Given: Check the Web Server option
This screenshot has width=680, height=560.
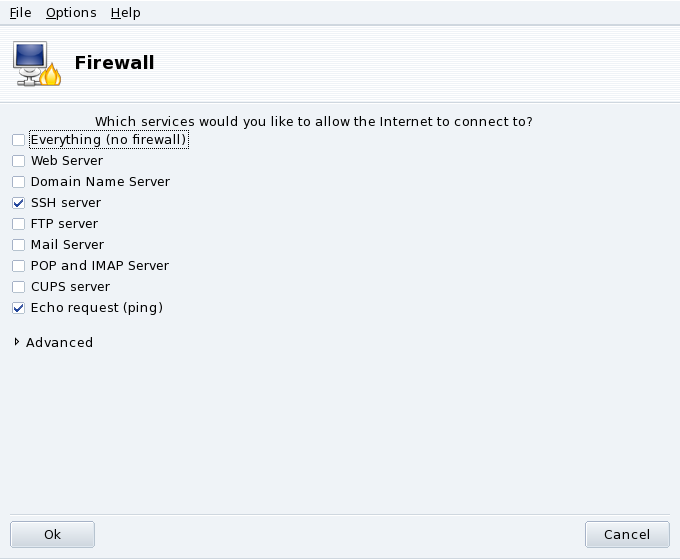Looking at the screenshot, I should coord(18,161).
